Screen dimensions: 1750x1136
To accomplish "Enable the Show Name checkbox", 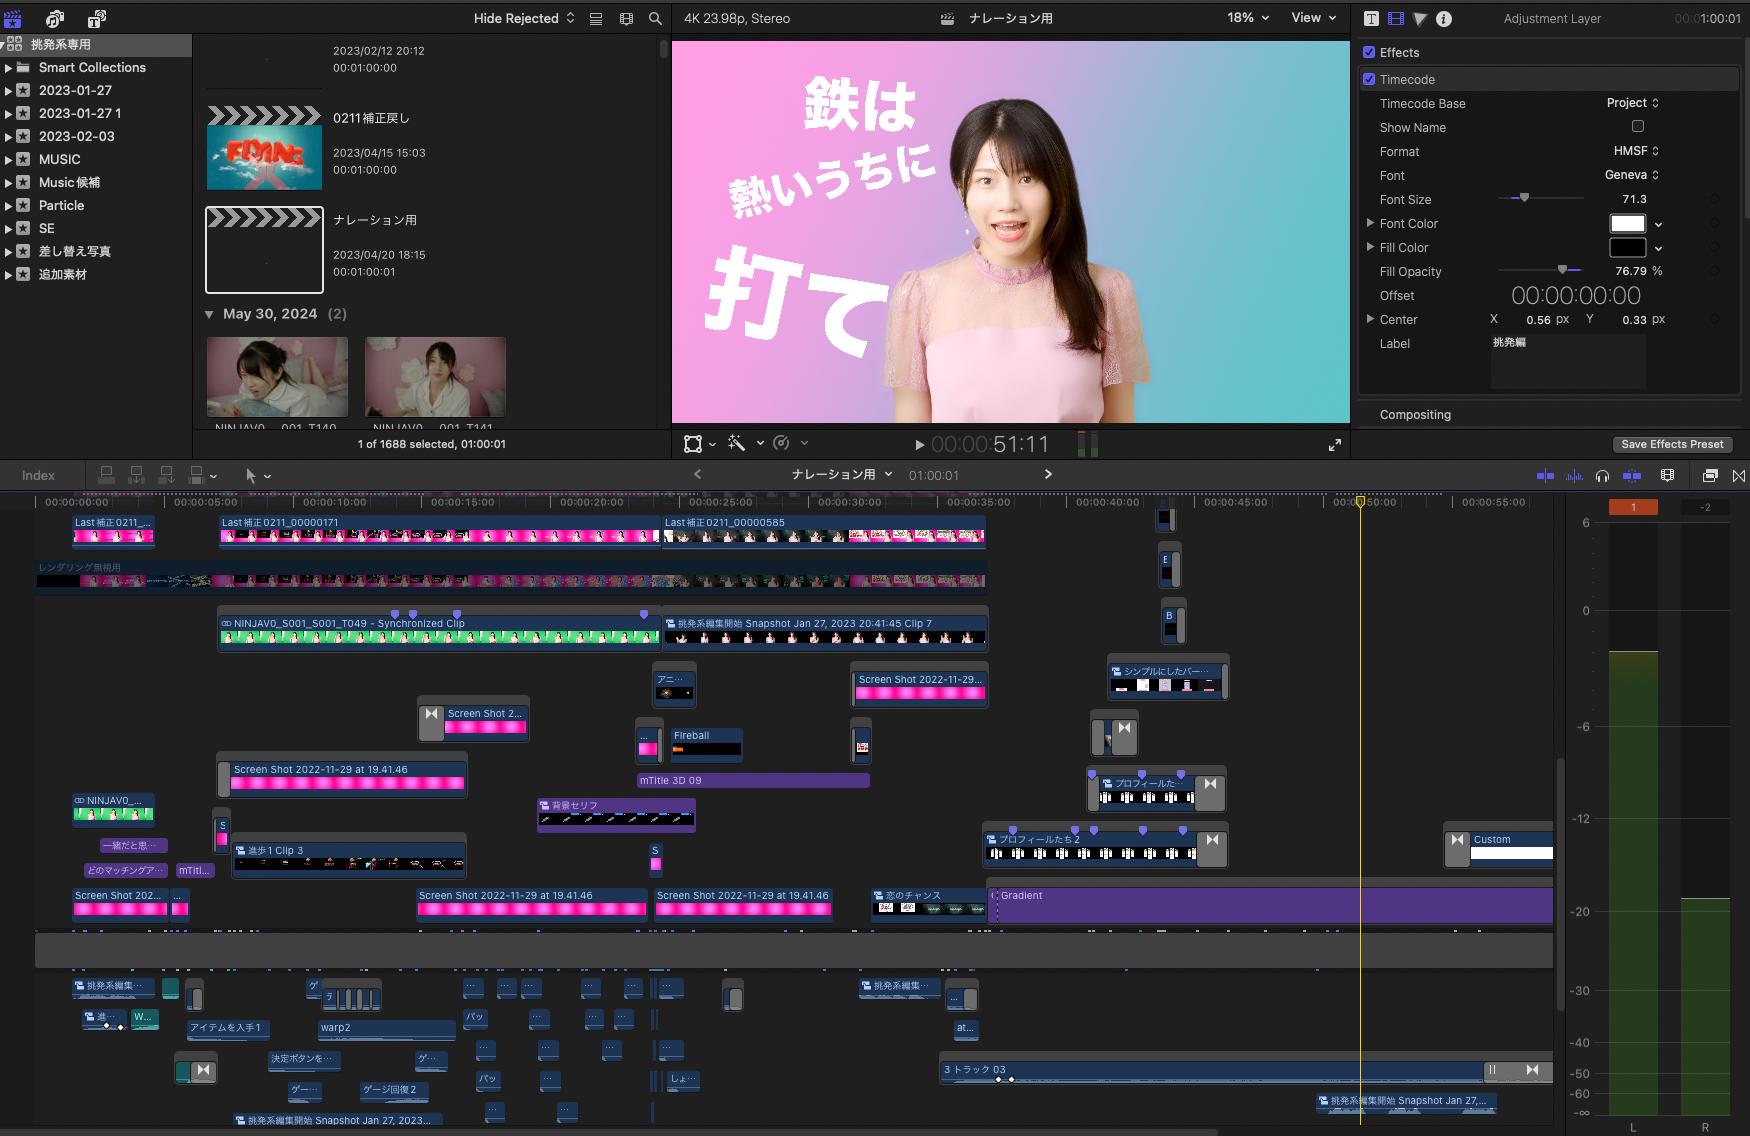I will click(x=1637, y=126).
